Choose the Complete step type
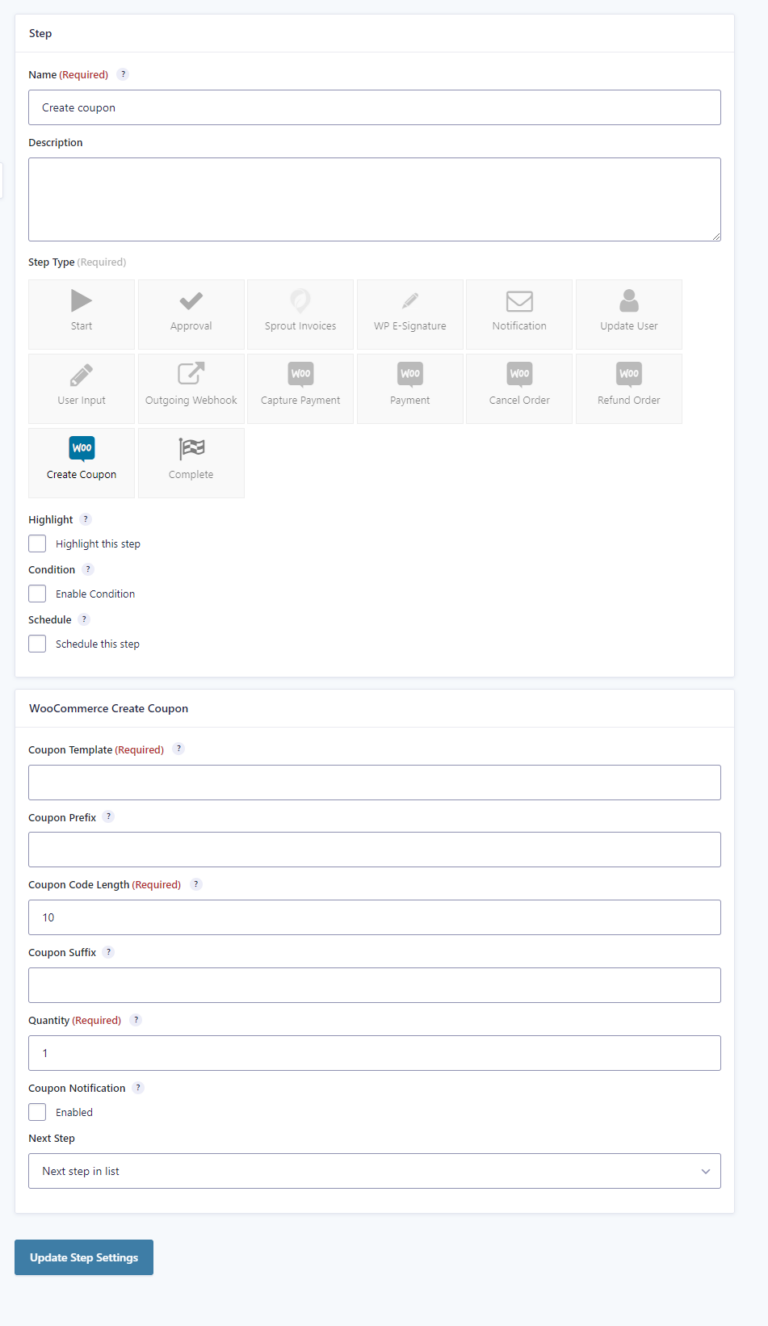 coord(191,463)
